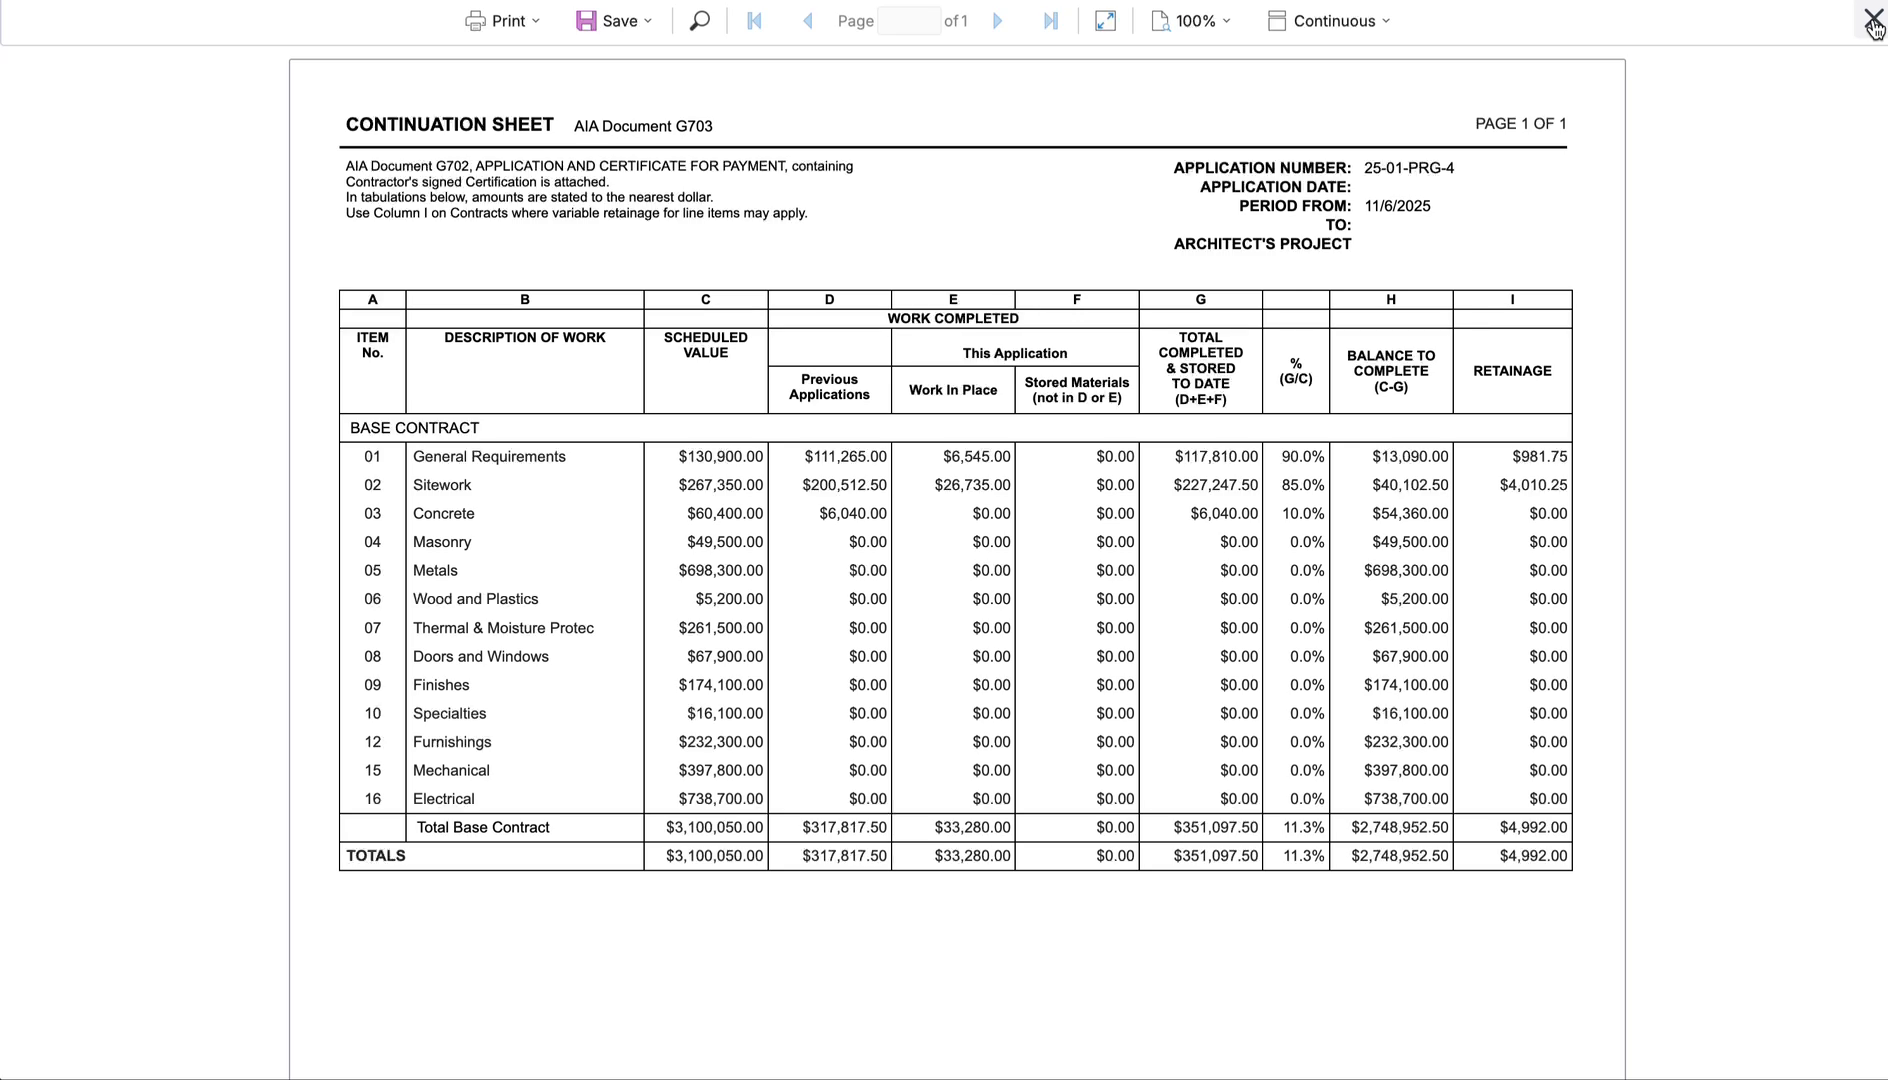Click the TOTALS row label
Screen dimensions: 1888x1080
pos(376,856)
